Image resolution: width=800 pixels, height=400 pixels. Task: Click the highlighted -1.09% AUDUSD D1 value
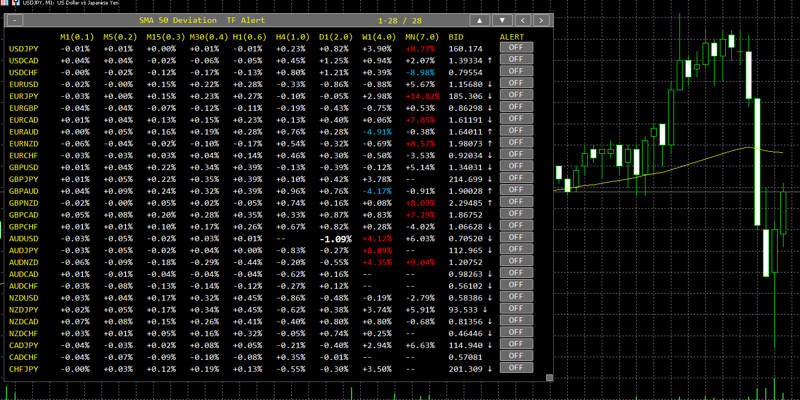coord(335,239)
